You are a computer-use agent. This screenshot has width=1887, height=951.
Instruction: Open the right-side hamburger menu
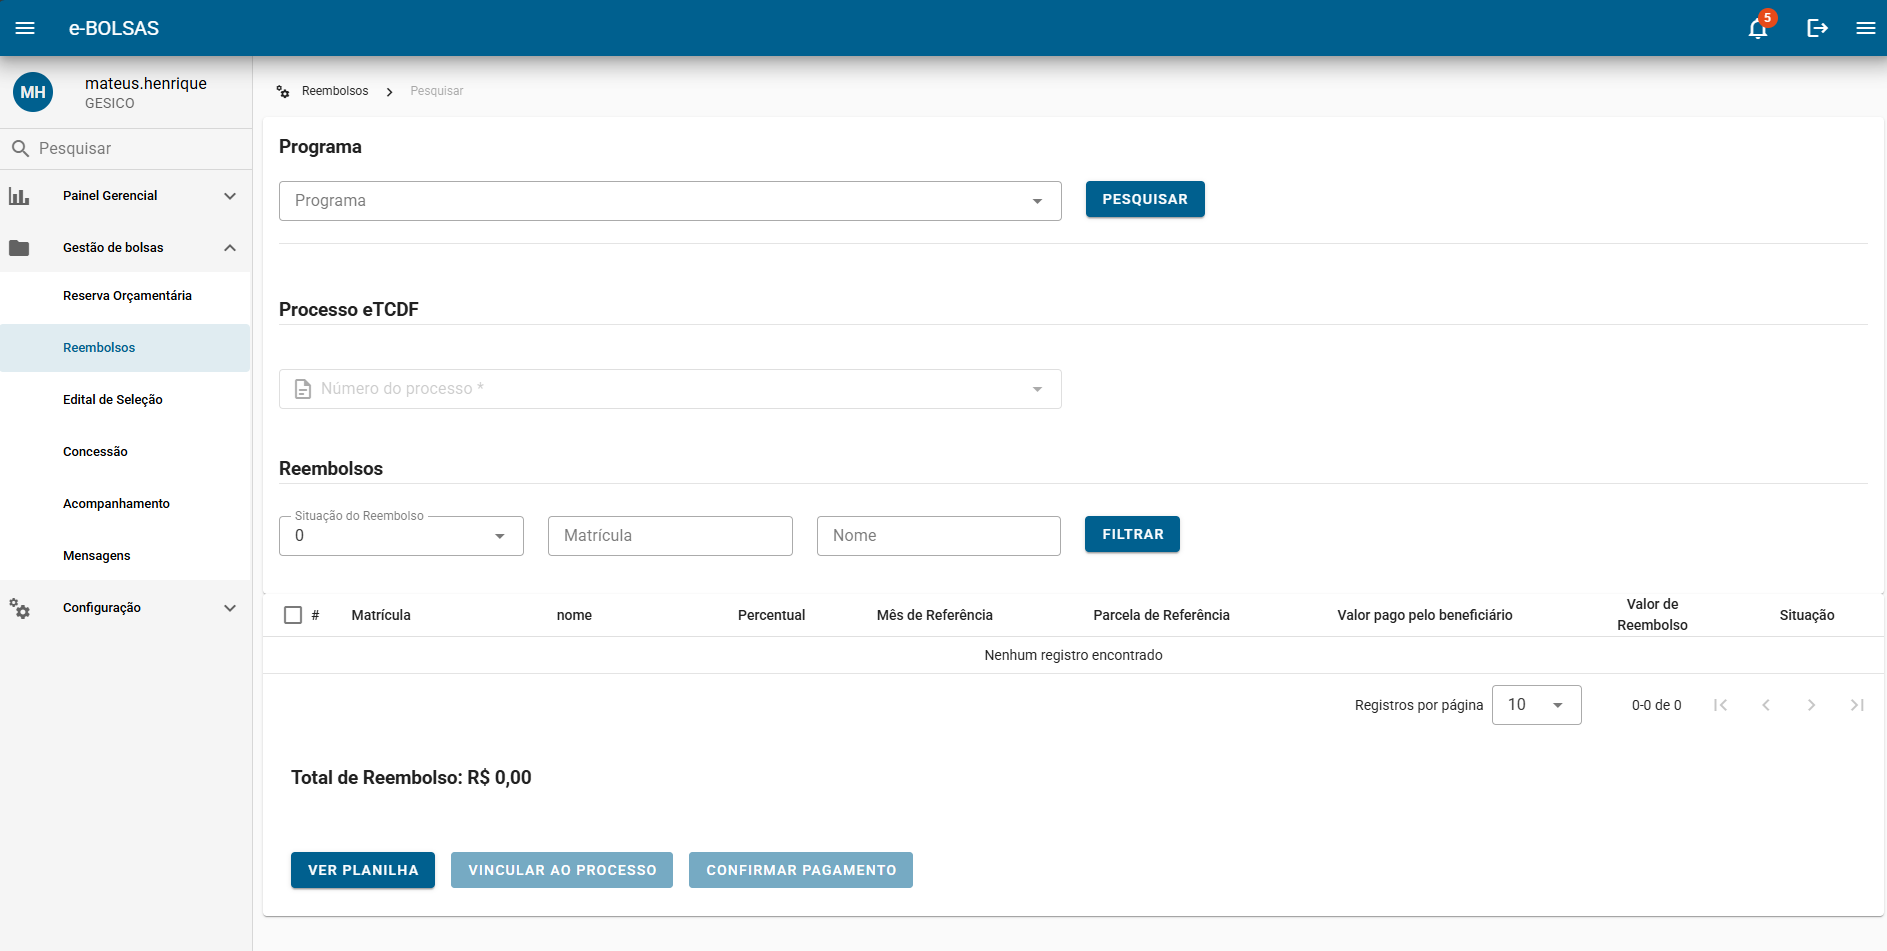(1865, 28)
